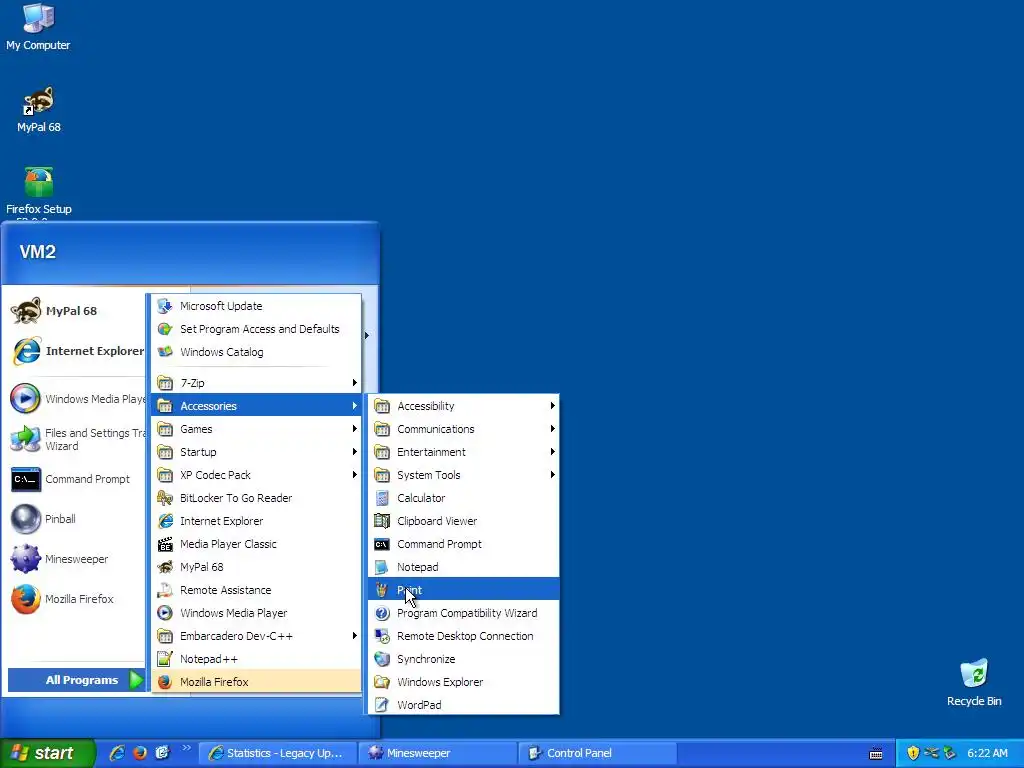Expand the Embarcadero Dev-C++ folder
Viewport: 1024px width, 768px height.
[x=257, y=636]
